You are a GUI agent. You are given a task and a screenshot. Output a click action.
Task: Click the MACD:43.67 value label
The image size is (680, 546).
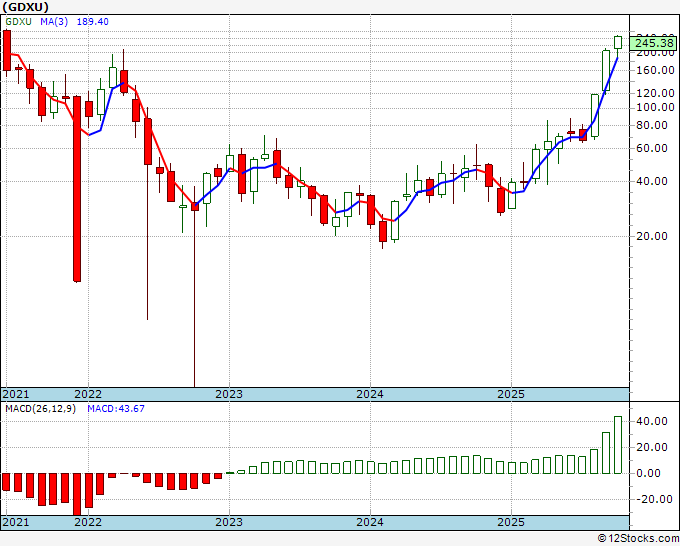click(116, 409)
